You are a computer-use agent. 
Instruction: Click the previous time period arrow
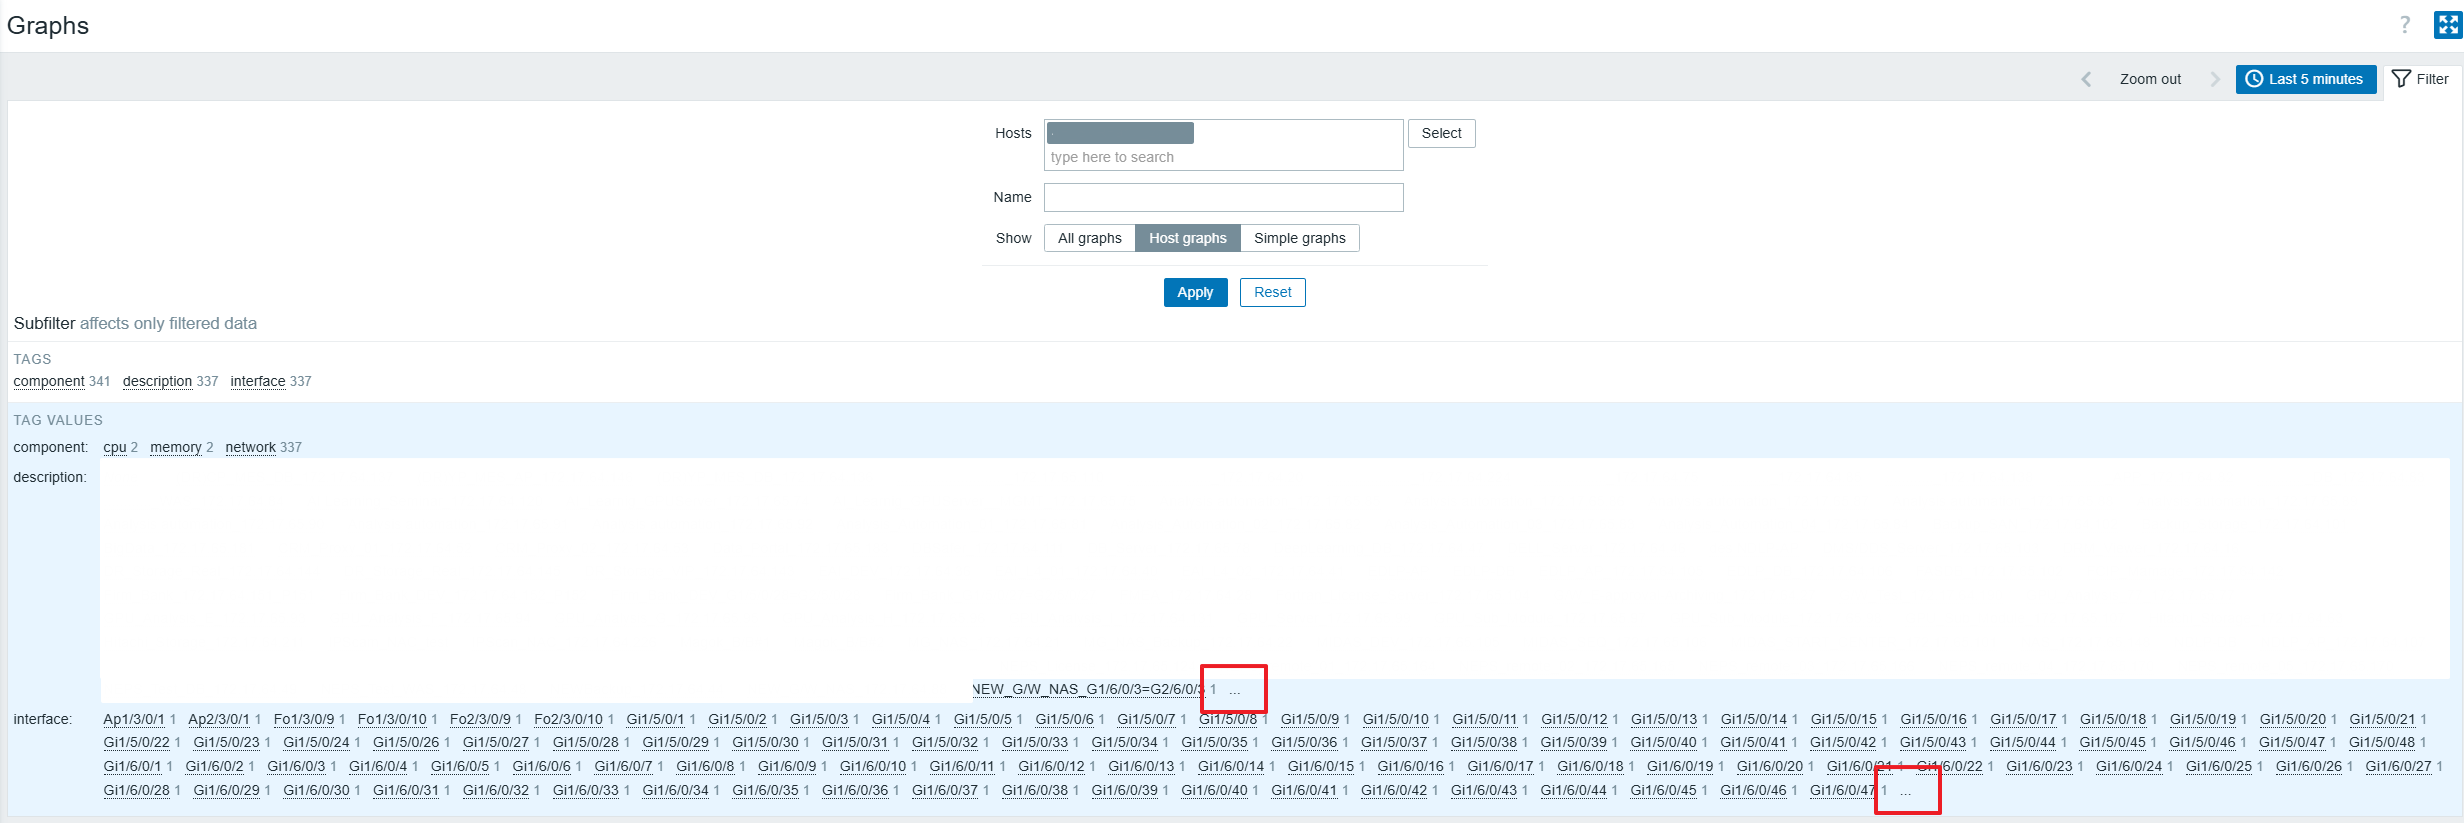[2086, 79]
